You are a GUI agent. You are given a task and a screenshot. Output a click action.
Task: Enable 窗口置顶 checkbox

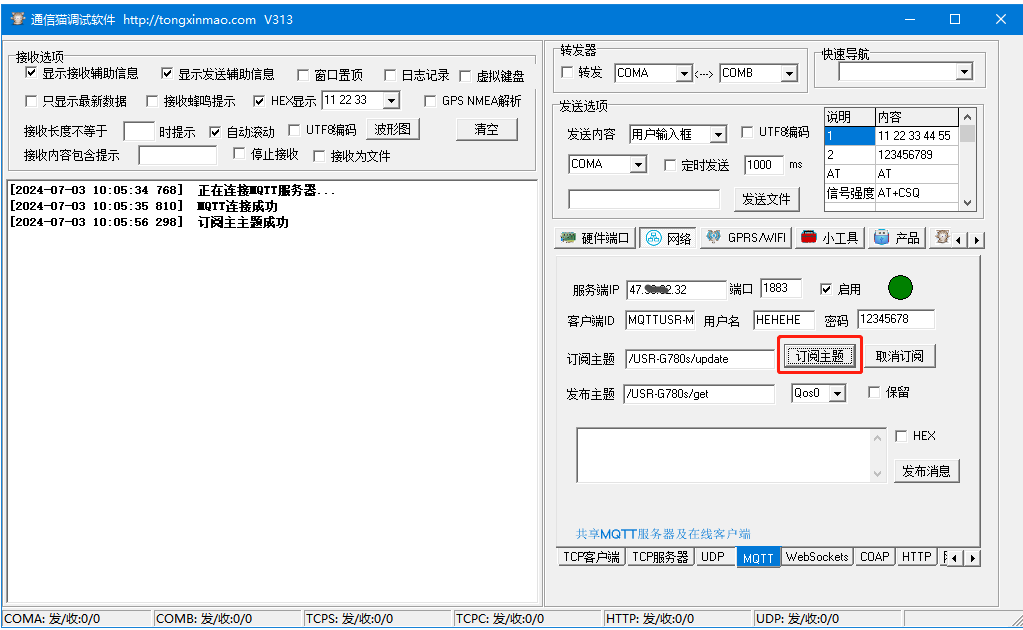coord(303,75)
